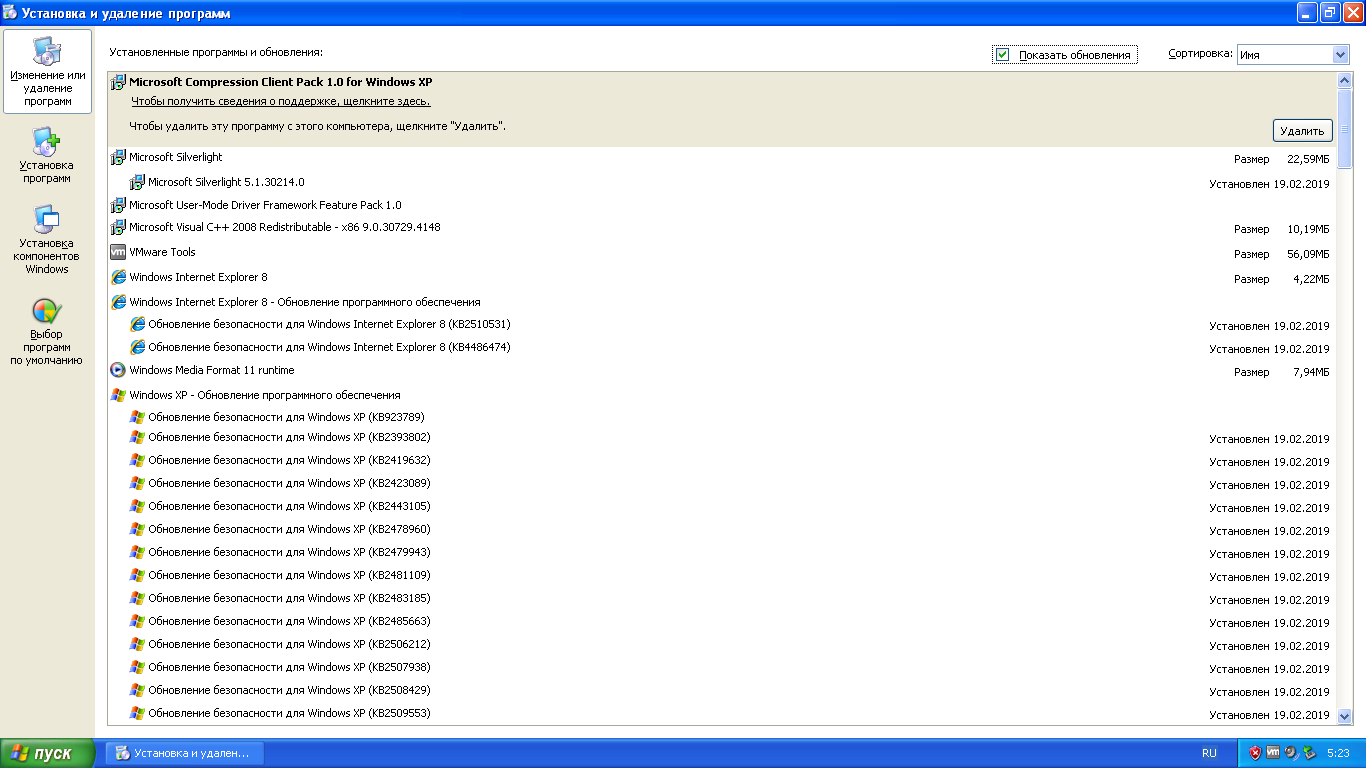Click the VMware Tools program icon
This screenshot has width=1366, height=768.
(x=118, y=252)
